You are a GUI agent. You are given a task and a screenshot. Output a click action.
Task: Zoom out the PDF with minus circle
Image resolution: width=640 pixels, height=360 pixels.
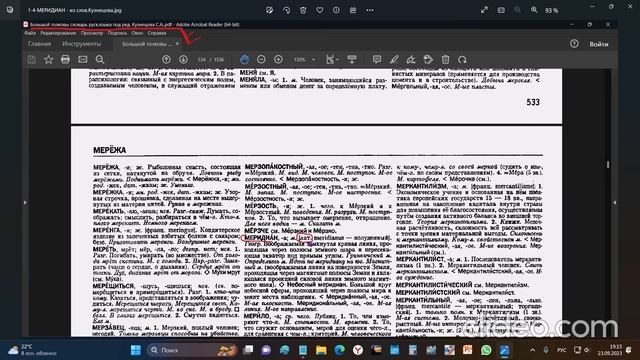(x=261, y=60)
